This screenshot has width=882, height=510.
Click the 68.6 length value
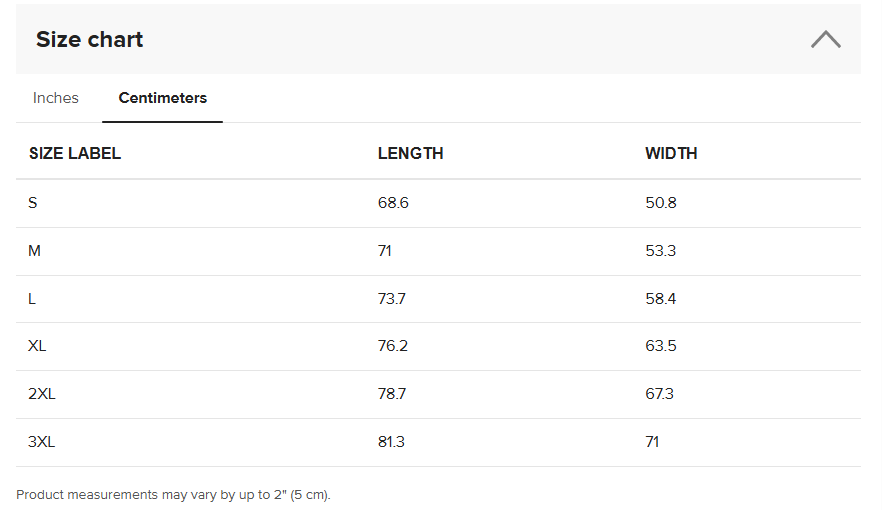coord(393,202)
